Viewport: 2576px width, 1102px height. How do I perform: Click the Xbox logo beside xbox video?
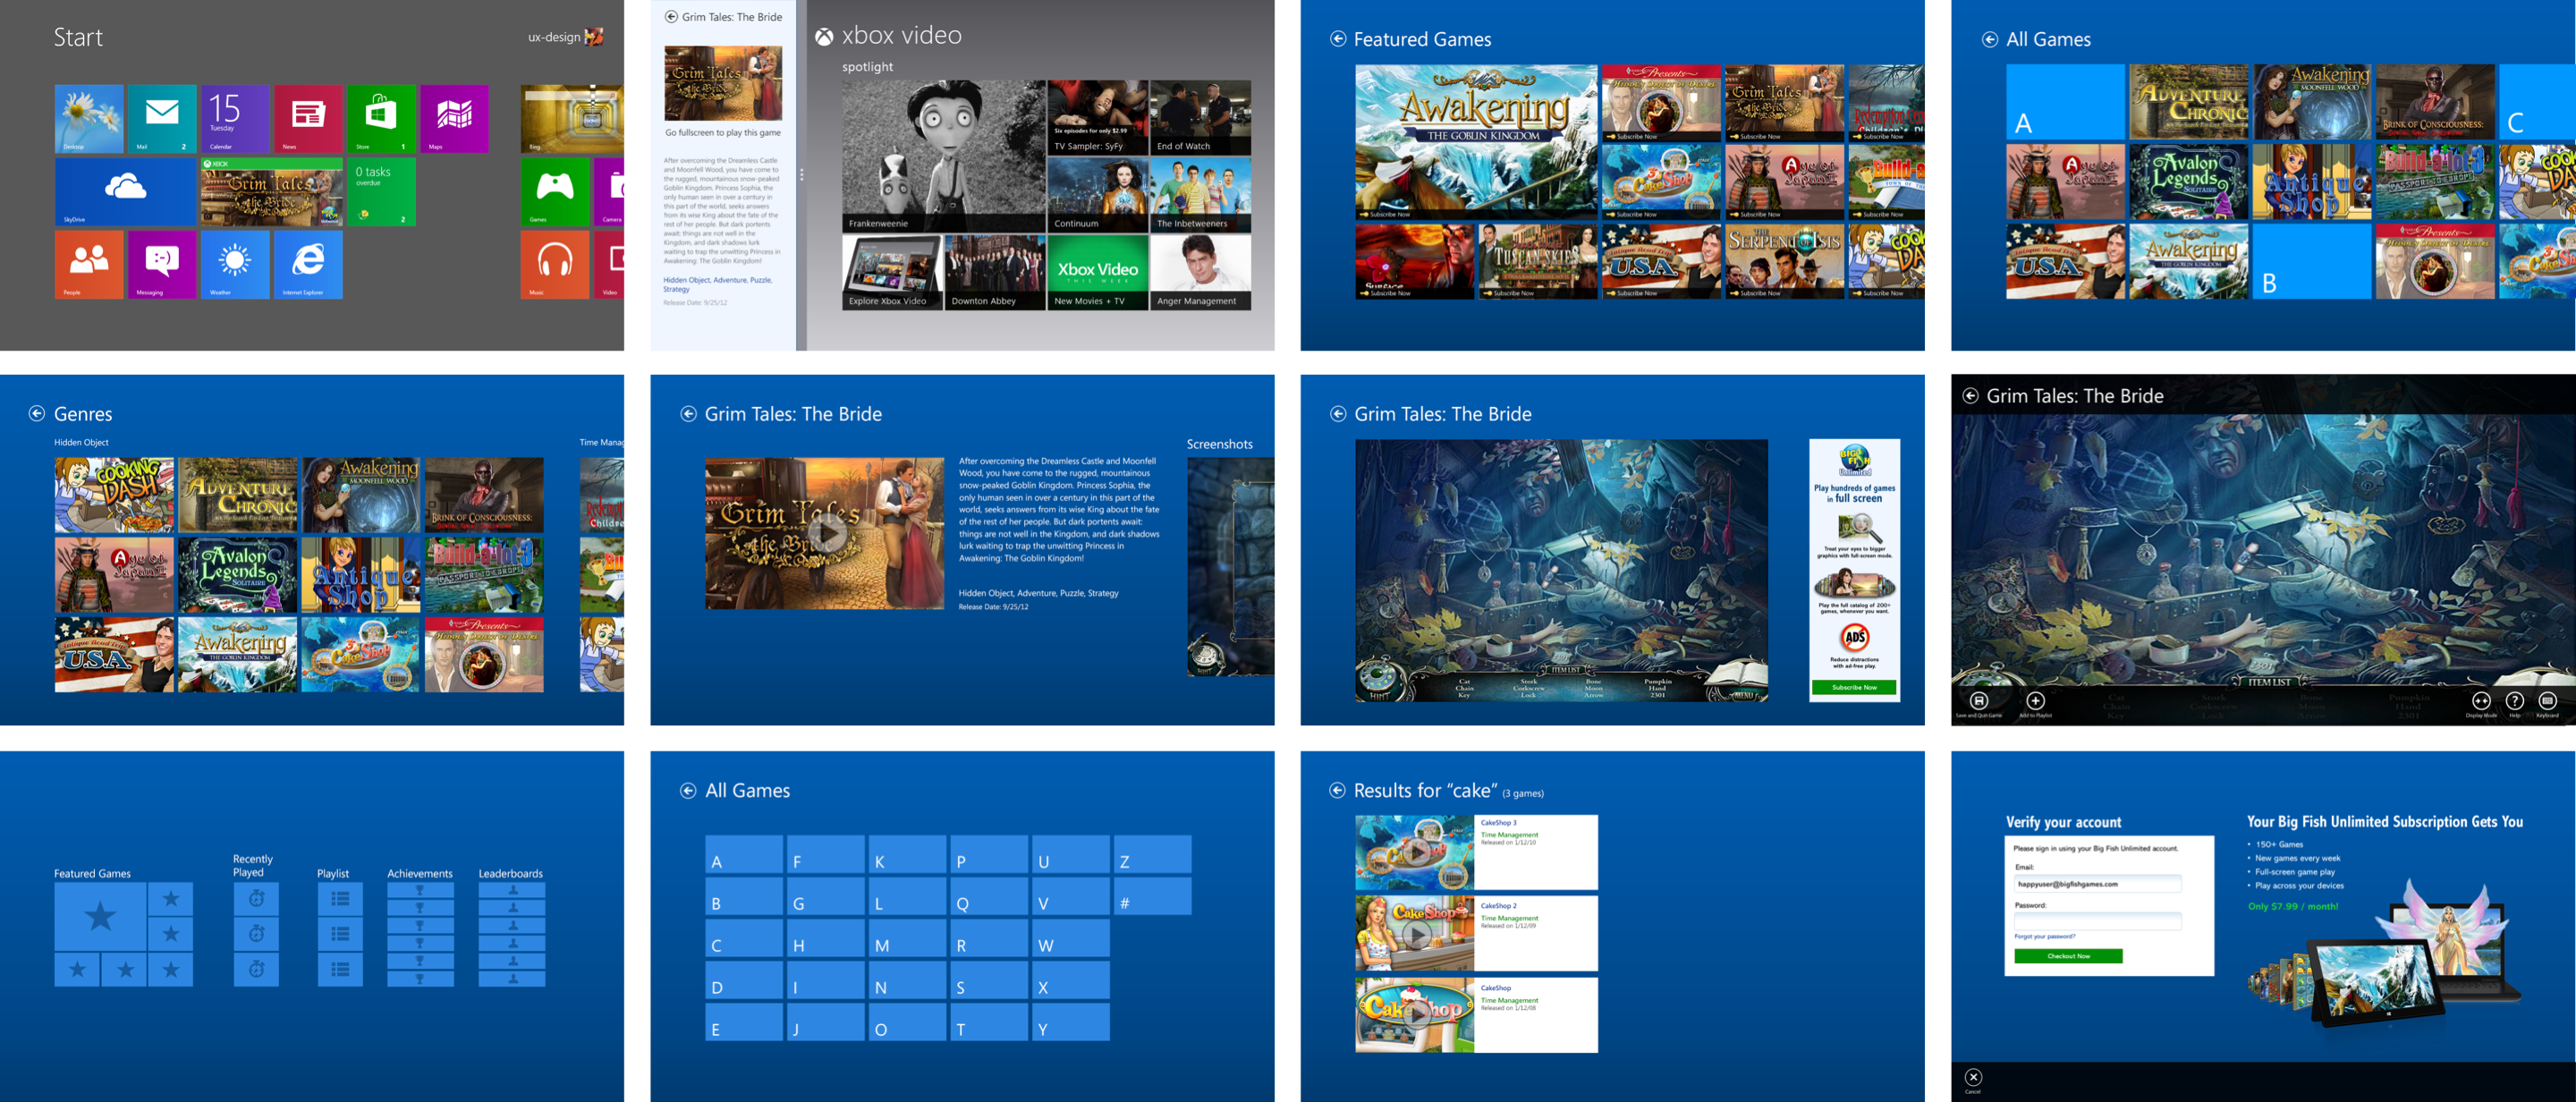coord(824,37)
